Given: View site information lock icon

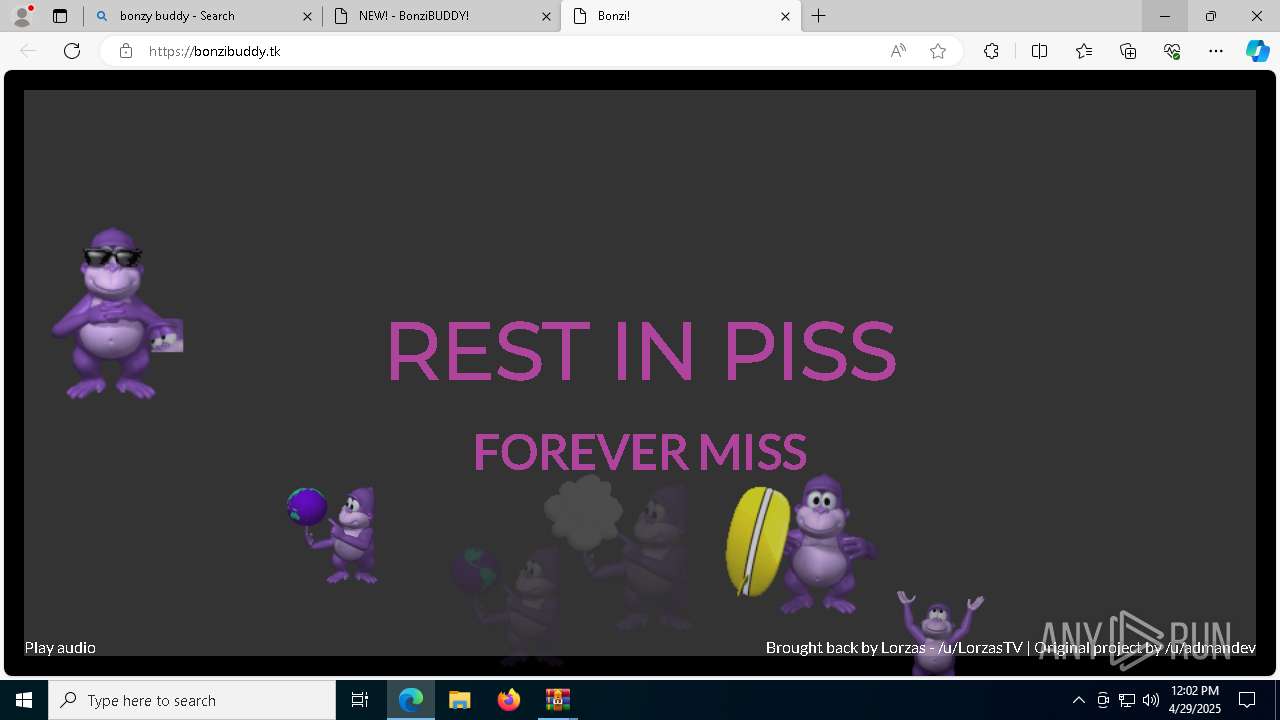Looking at the screenshot, I should click(126, 51).
